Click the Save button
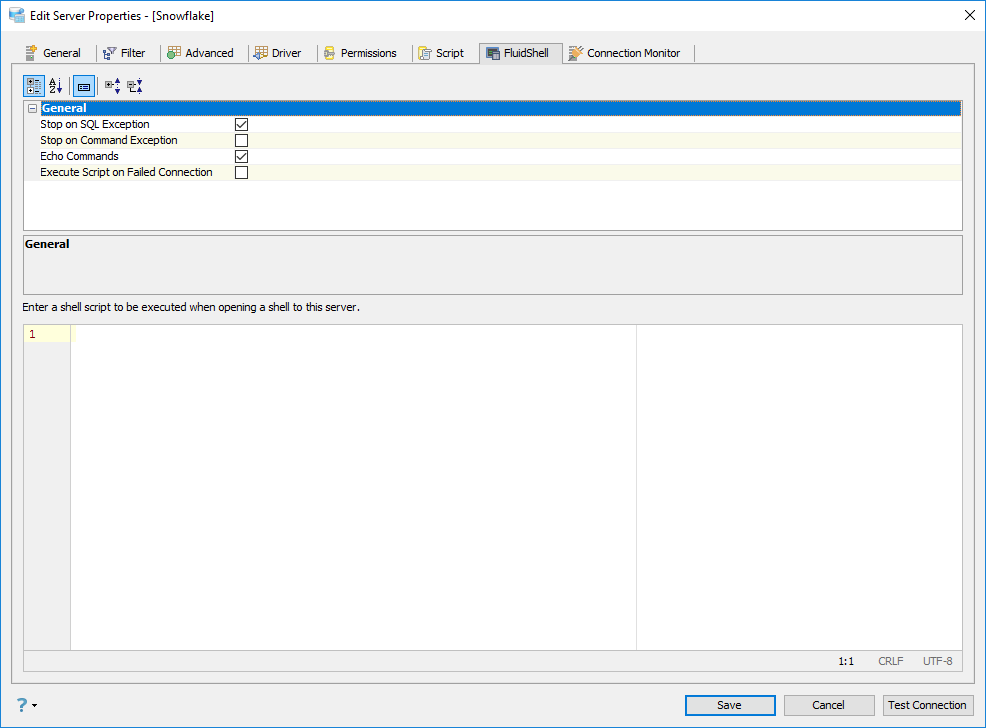The width and height of the screenshot is (986, 728). [x=730, y=705]
